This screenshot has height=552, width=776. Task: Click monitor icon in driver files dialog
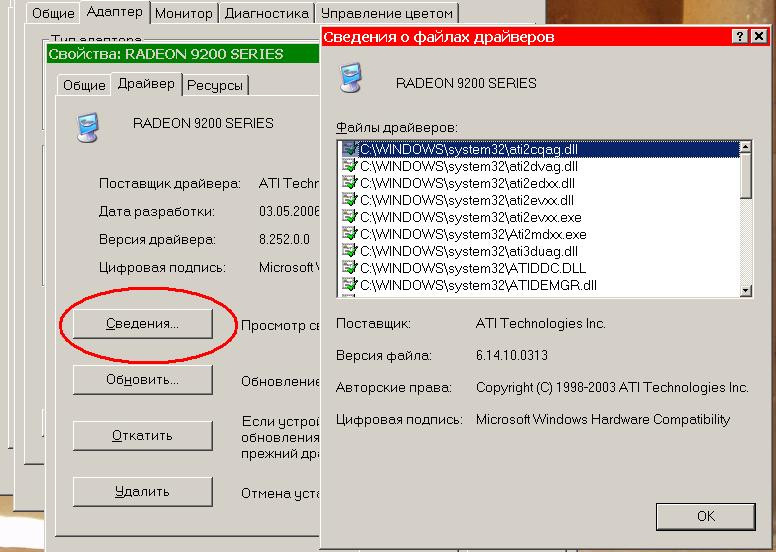[x=351, y=78]
